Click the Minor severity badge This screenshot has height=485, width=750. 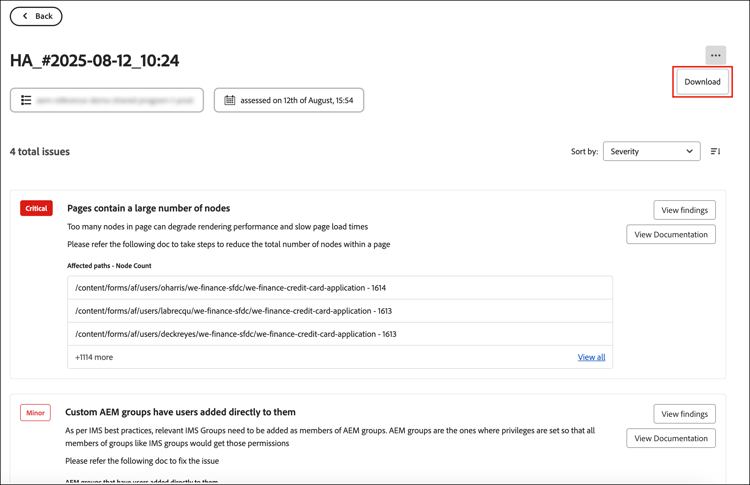click(35, 412)
